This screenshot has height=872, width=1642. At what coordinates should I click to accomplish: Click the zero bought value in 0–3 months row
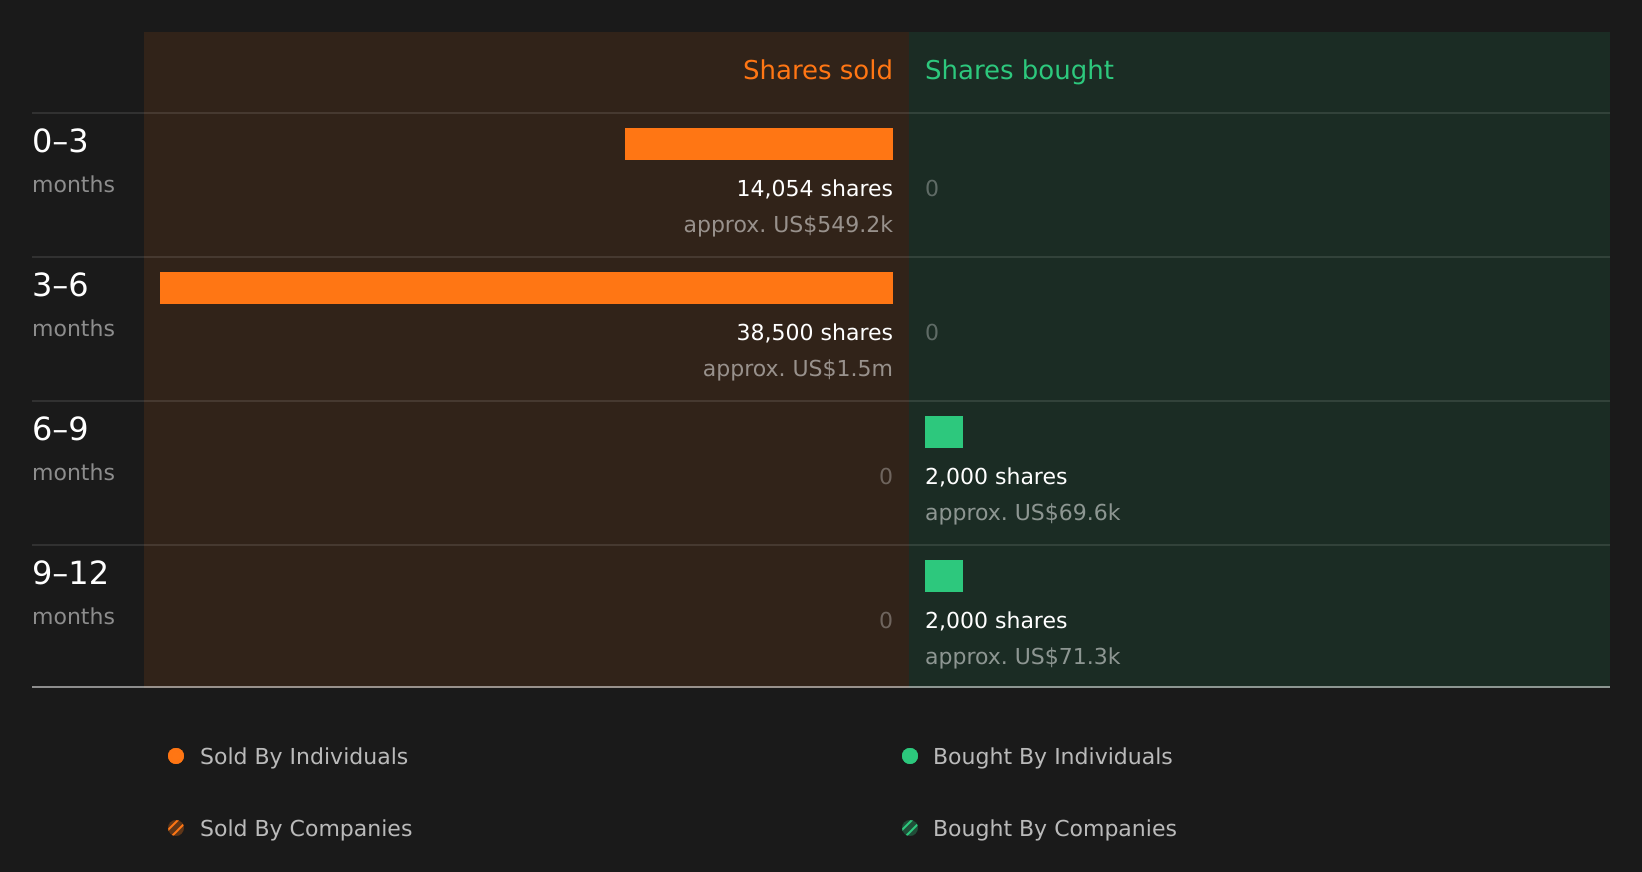[932, 188]
